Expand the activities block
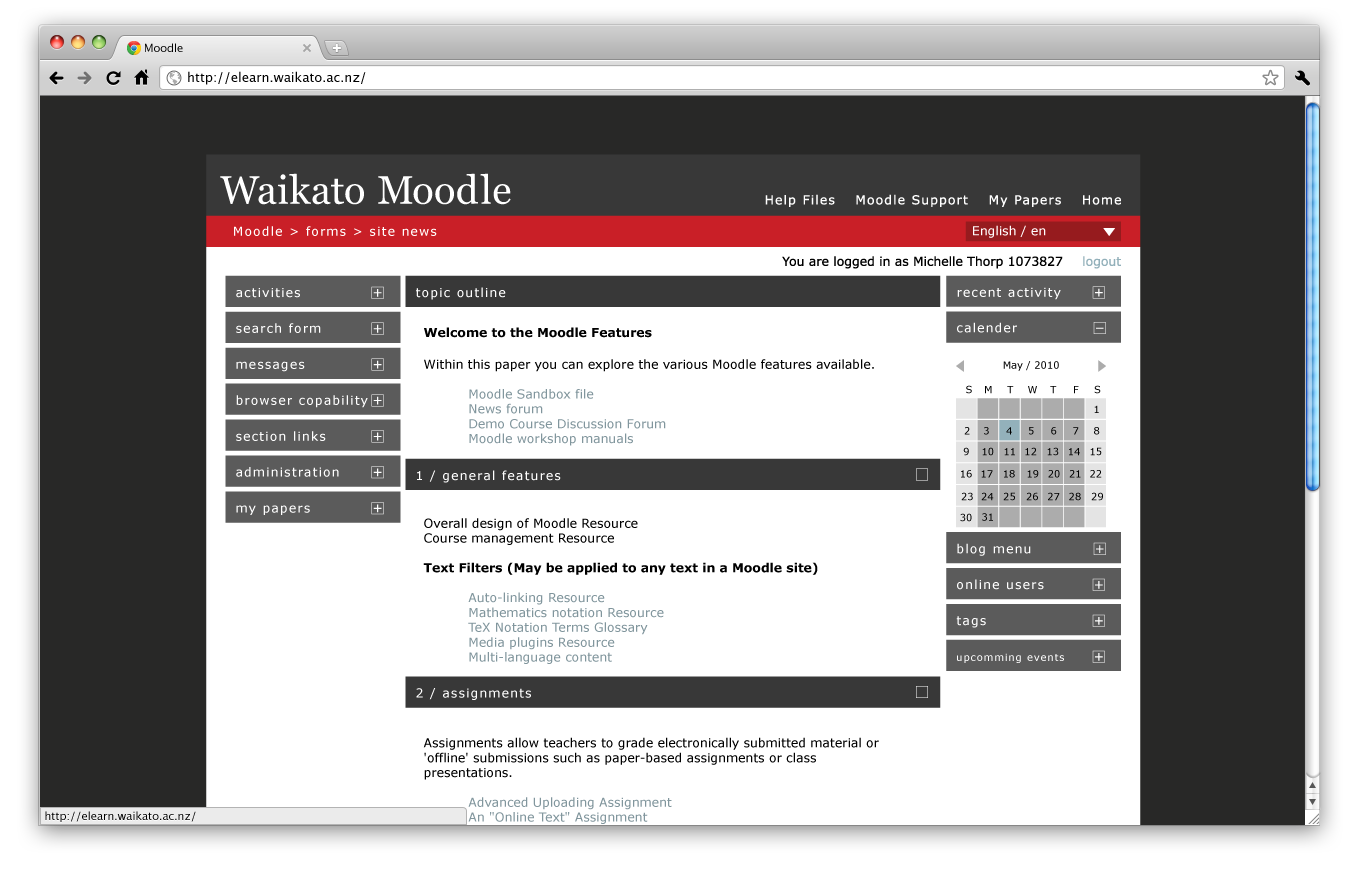Viewport: 1360px width, 880px height. 377,293
